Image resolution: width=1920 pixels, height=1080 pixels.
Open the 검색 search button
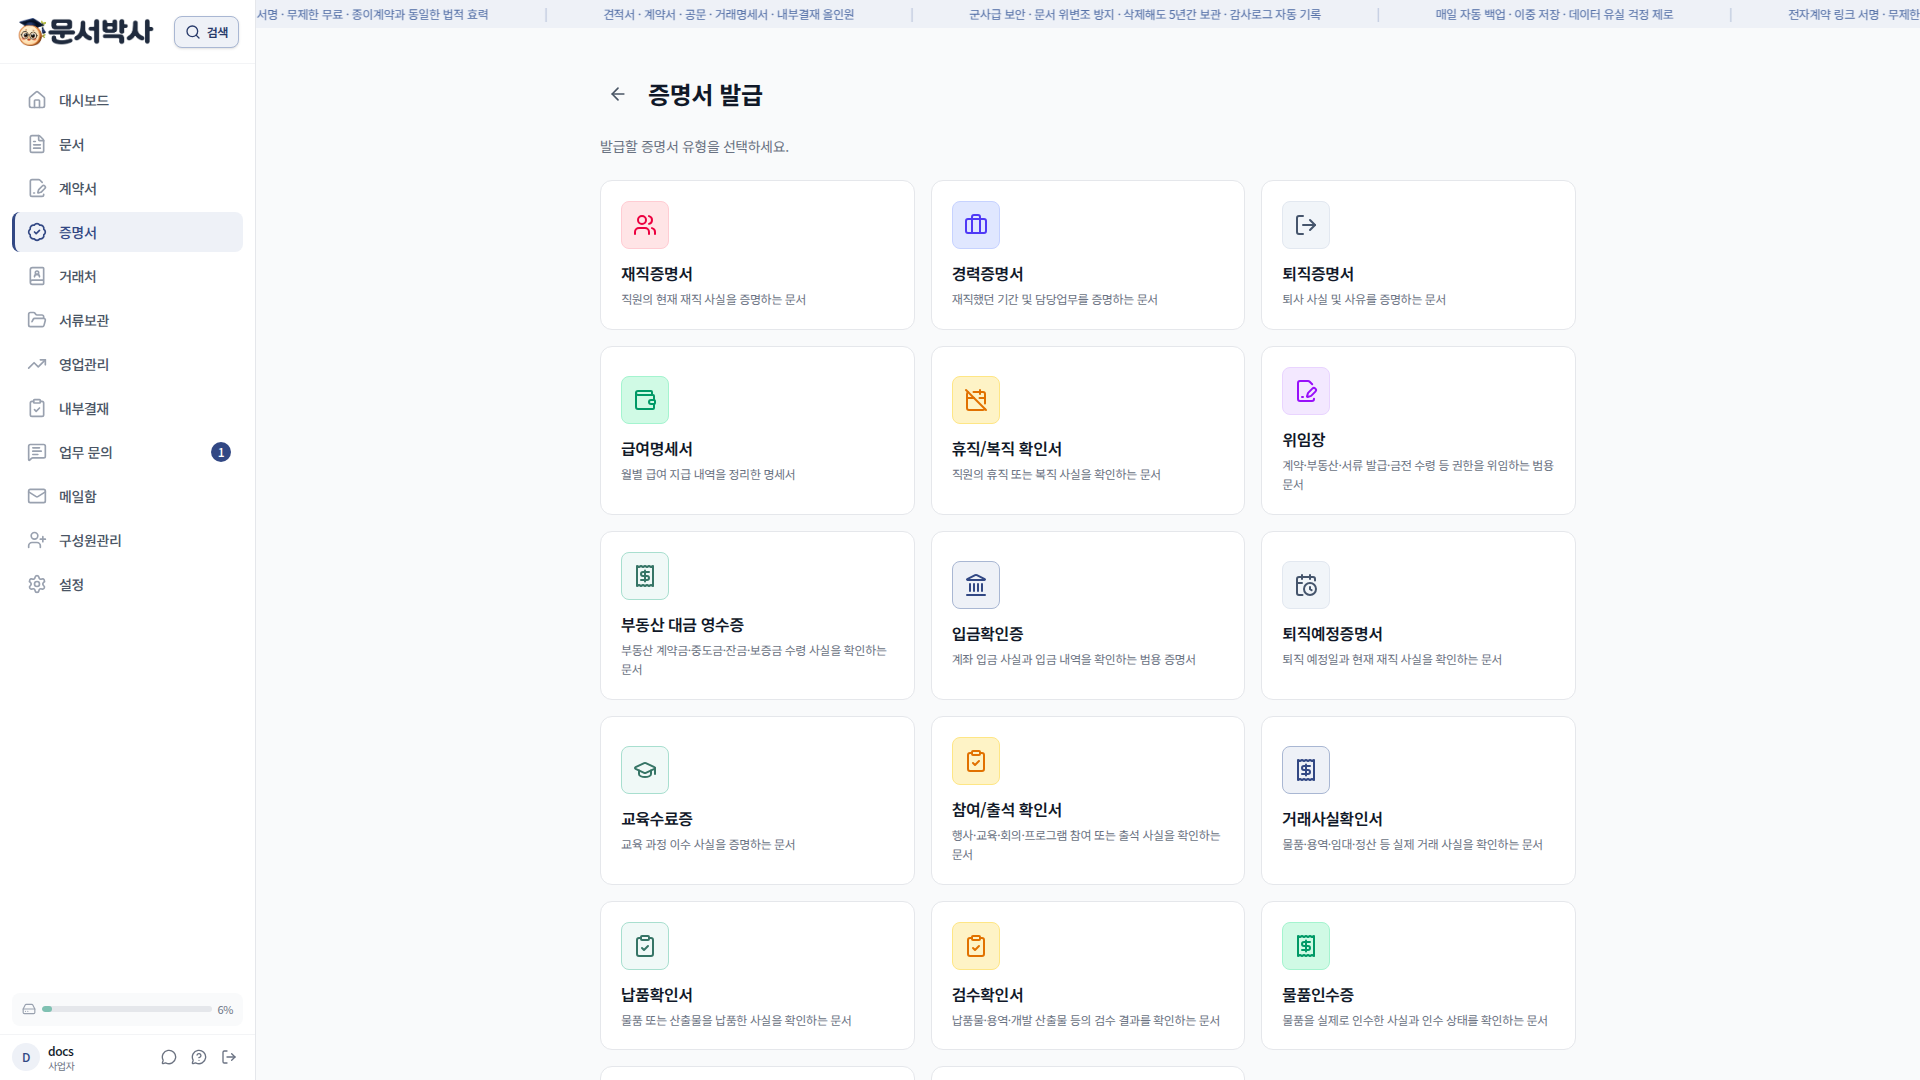(206, 32)
